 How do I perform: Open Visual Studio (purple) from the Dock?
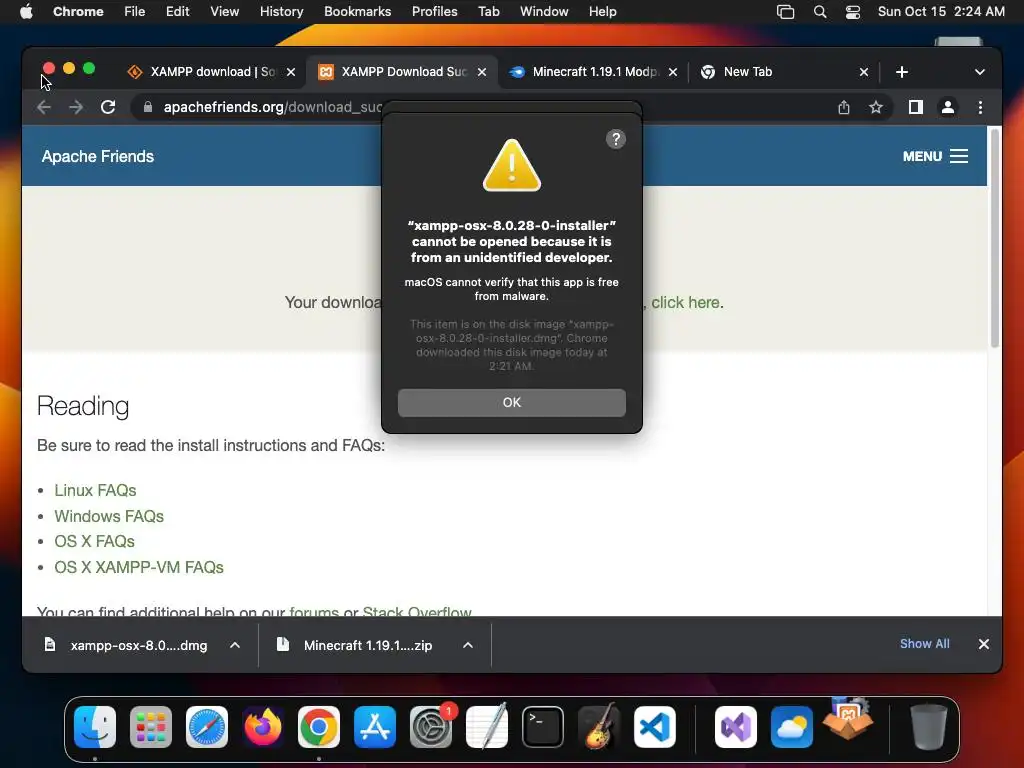click(x=736, y=727)
